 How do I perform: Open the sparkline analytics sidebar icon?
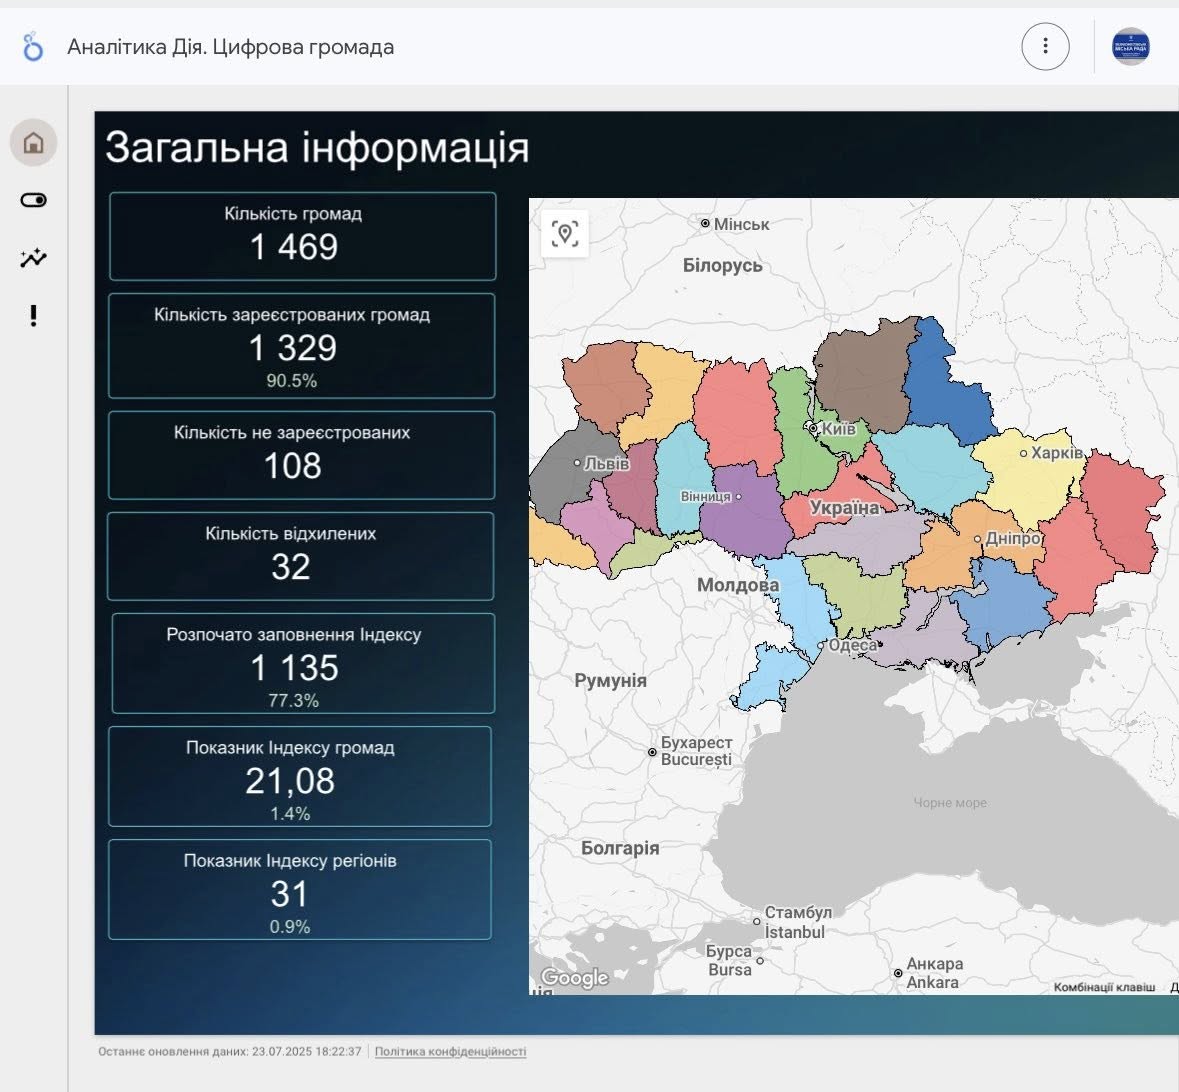(x=33, y=258)
